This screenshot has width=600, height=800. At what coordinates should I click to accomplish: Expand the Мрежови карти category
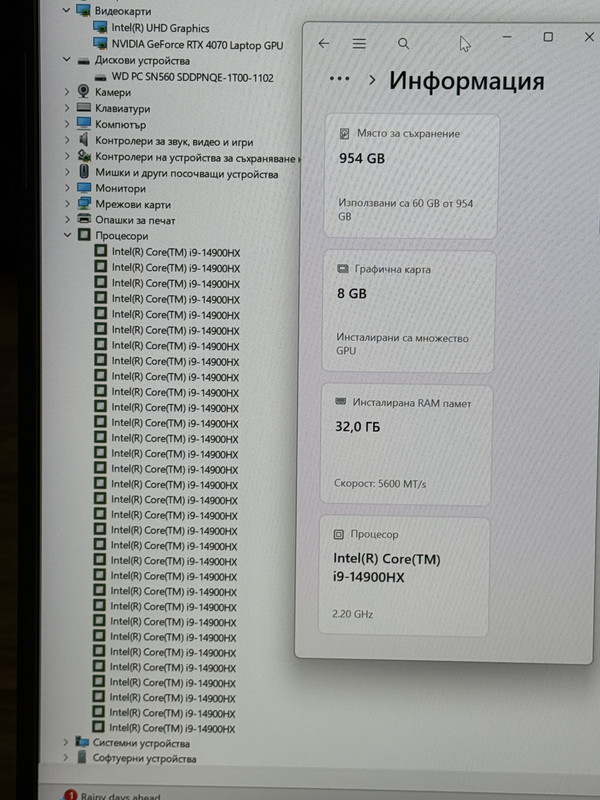point(67,204)
